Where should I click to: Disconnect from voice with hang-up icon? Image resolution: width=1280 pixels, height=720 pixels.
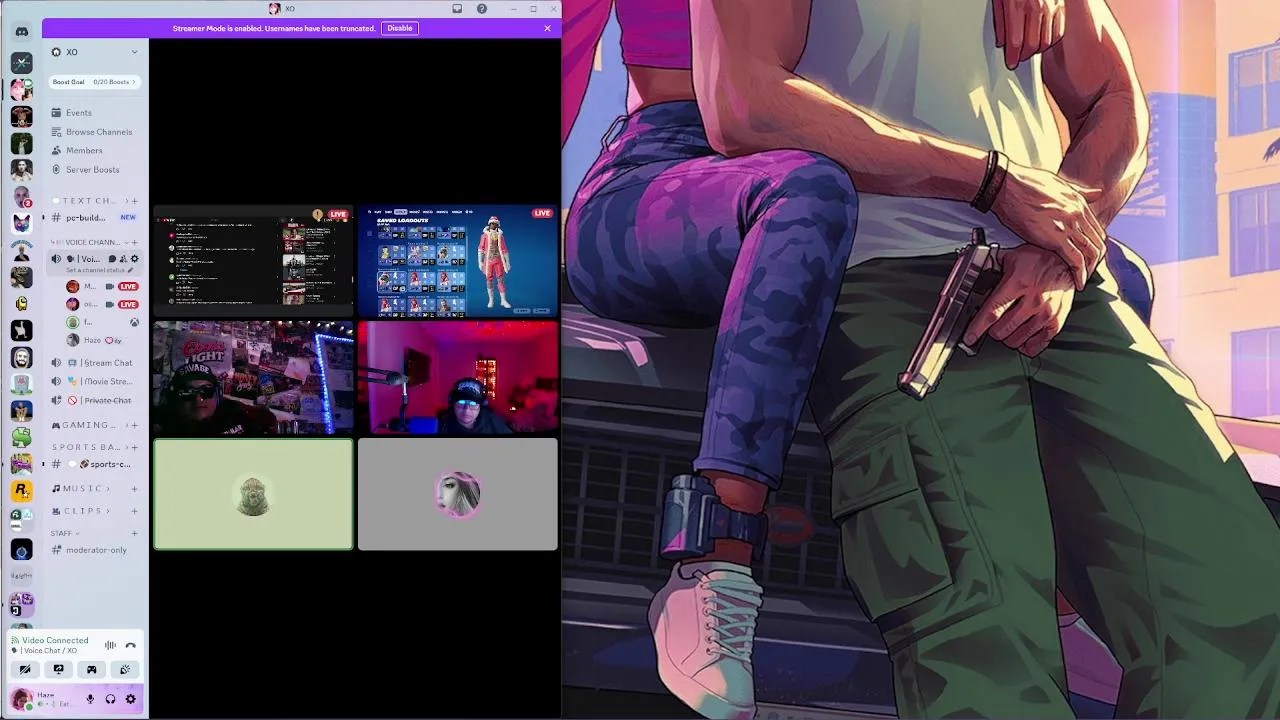point(130,645)
